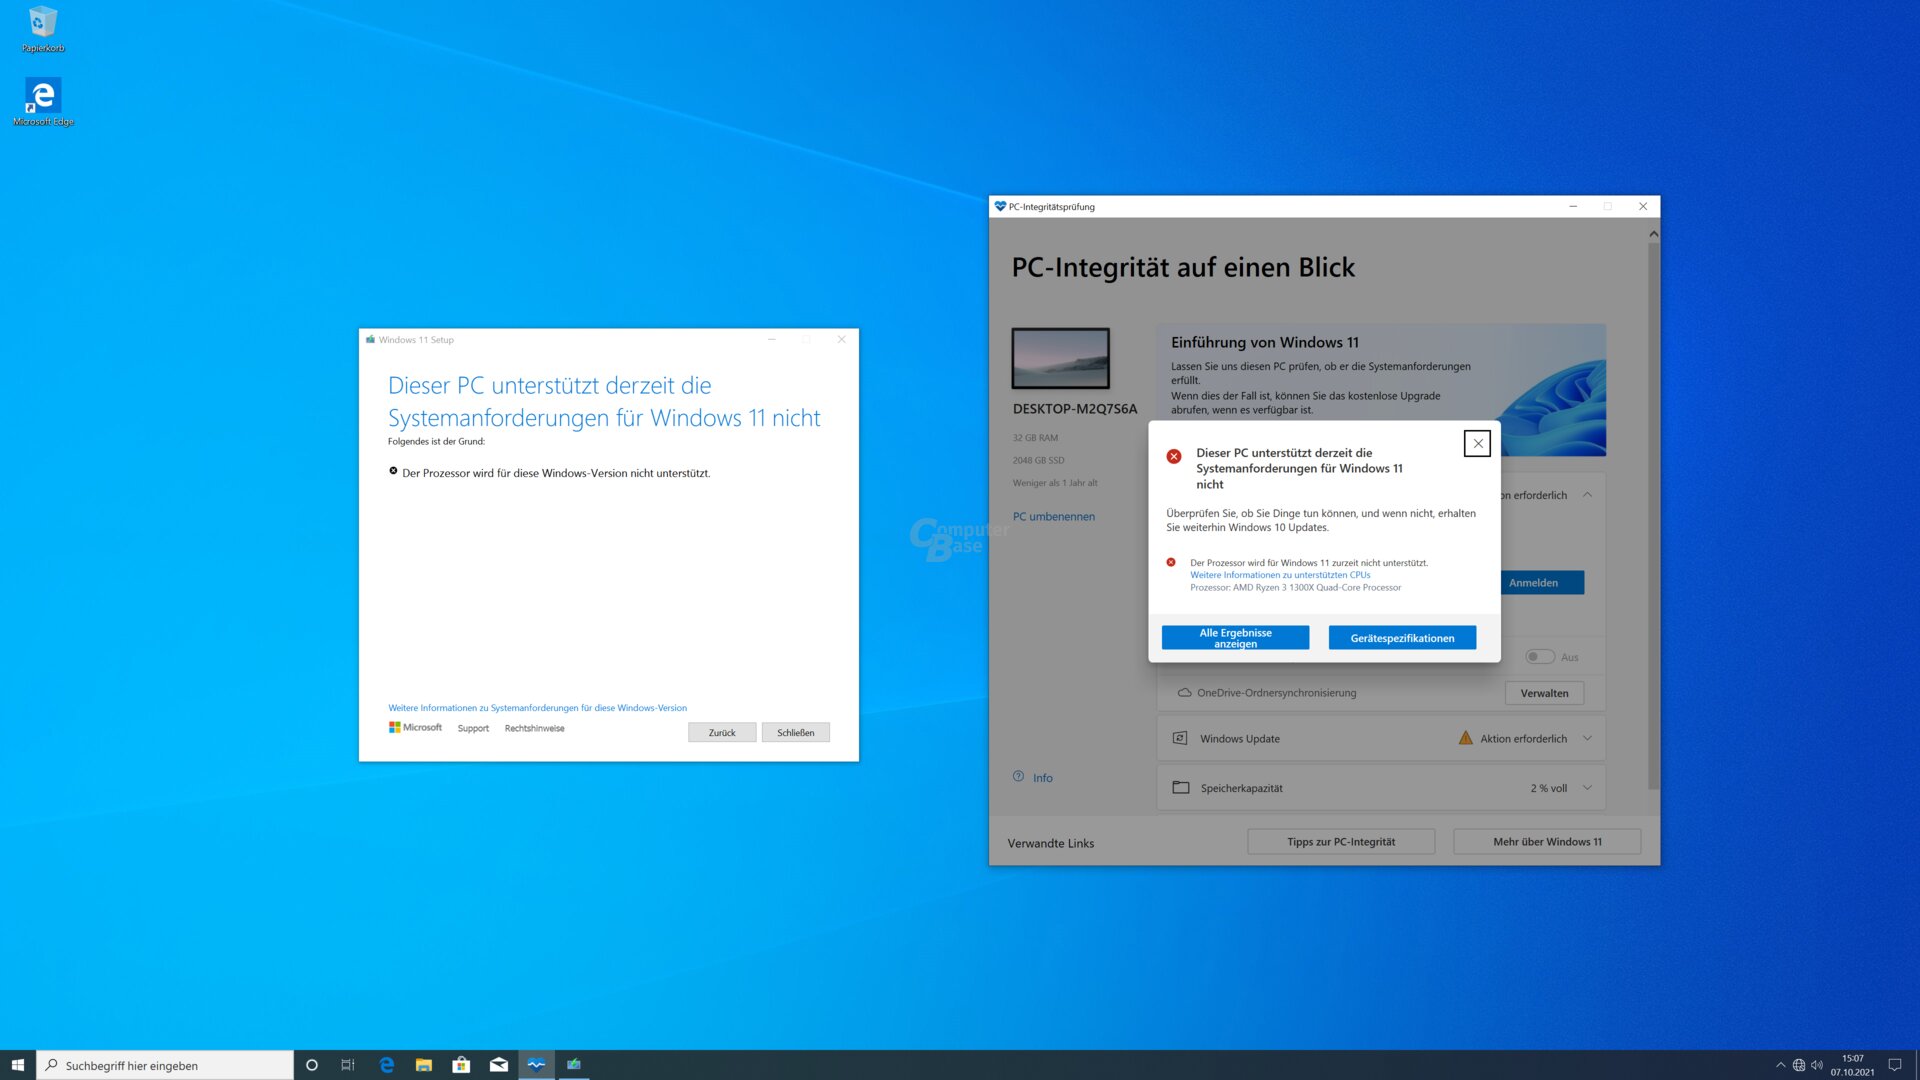The height and width of the screenshot is (1080, 1920).
Task: Click Gerätespezifikationen button
Action: pyautogui.click(x=1402, y=638)
